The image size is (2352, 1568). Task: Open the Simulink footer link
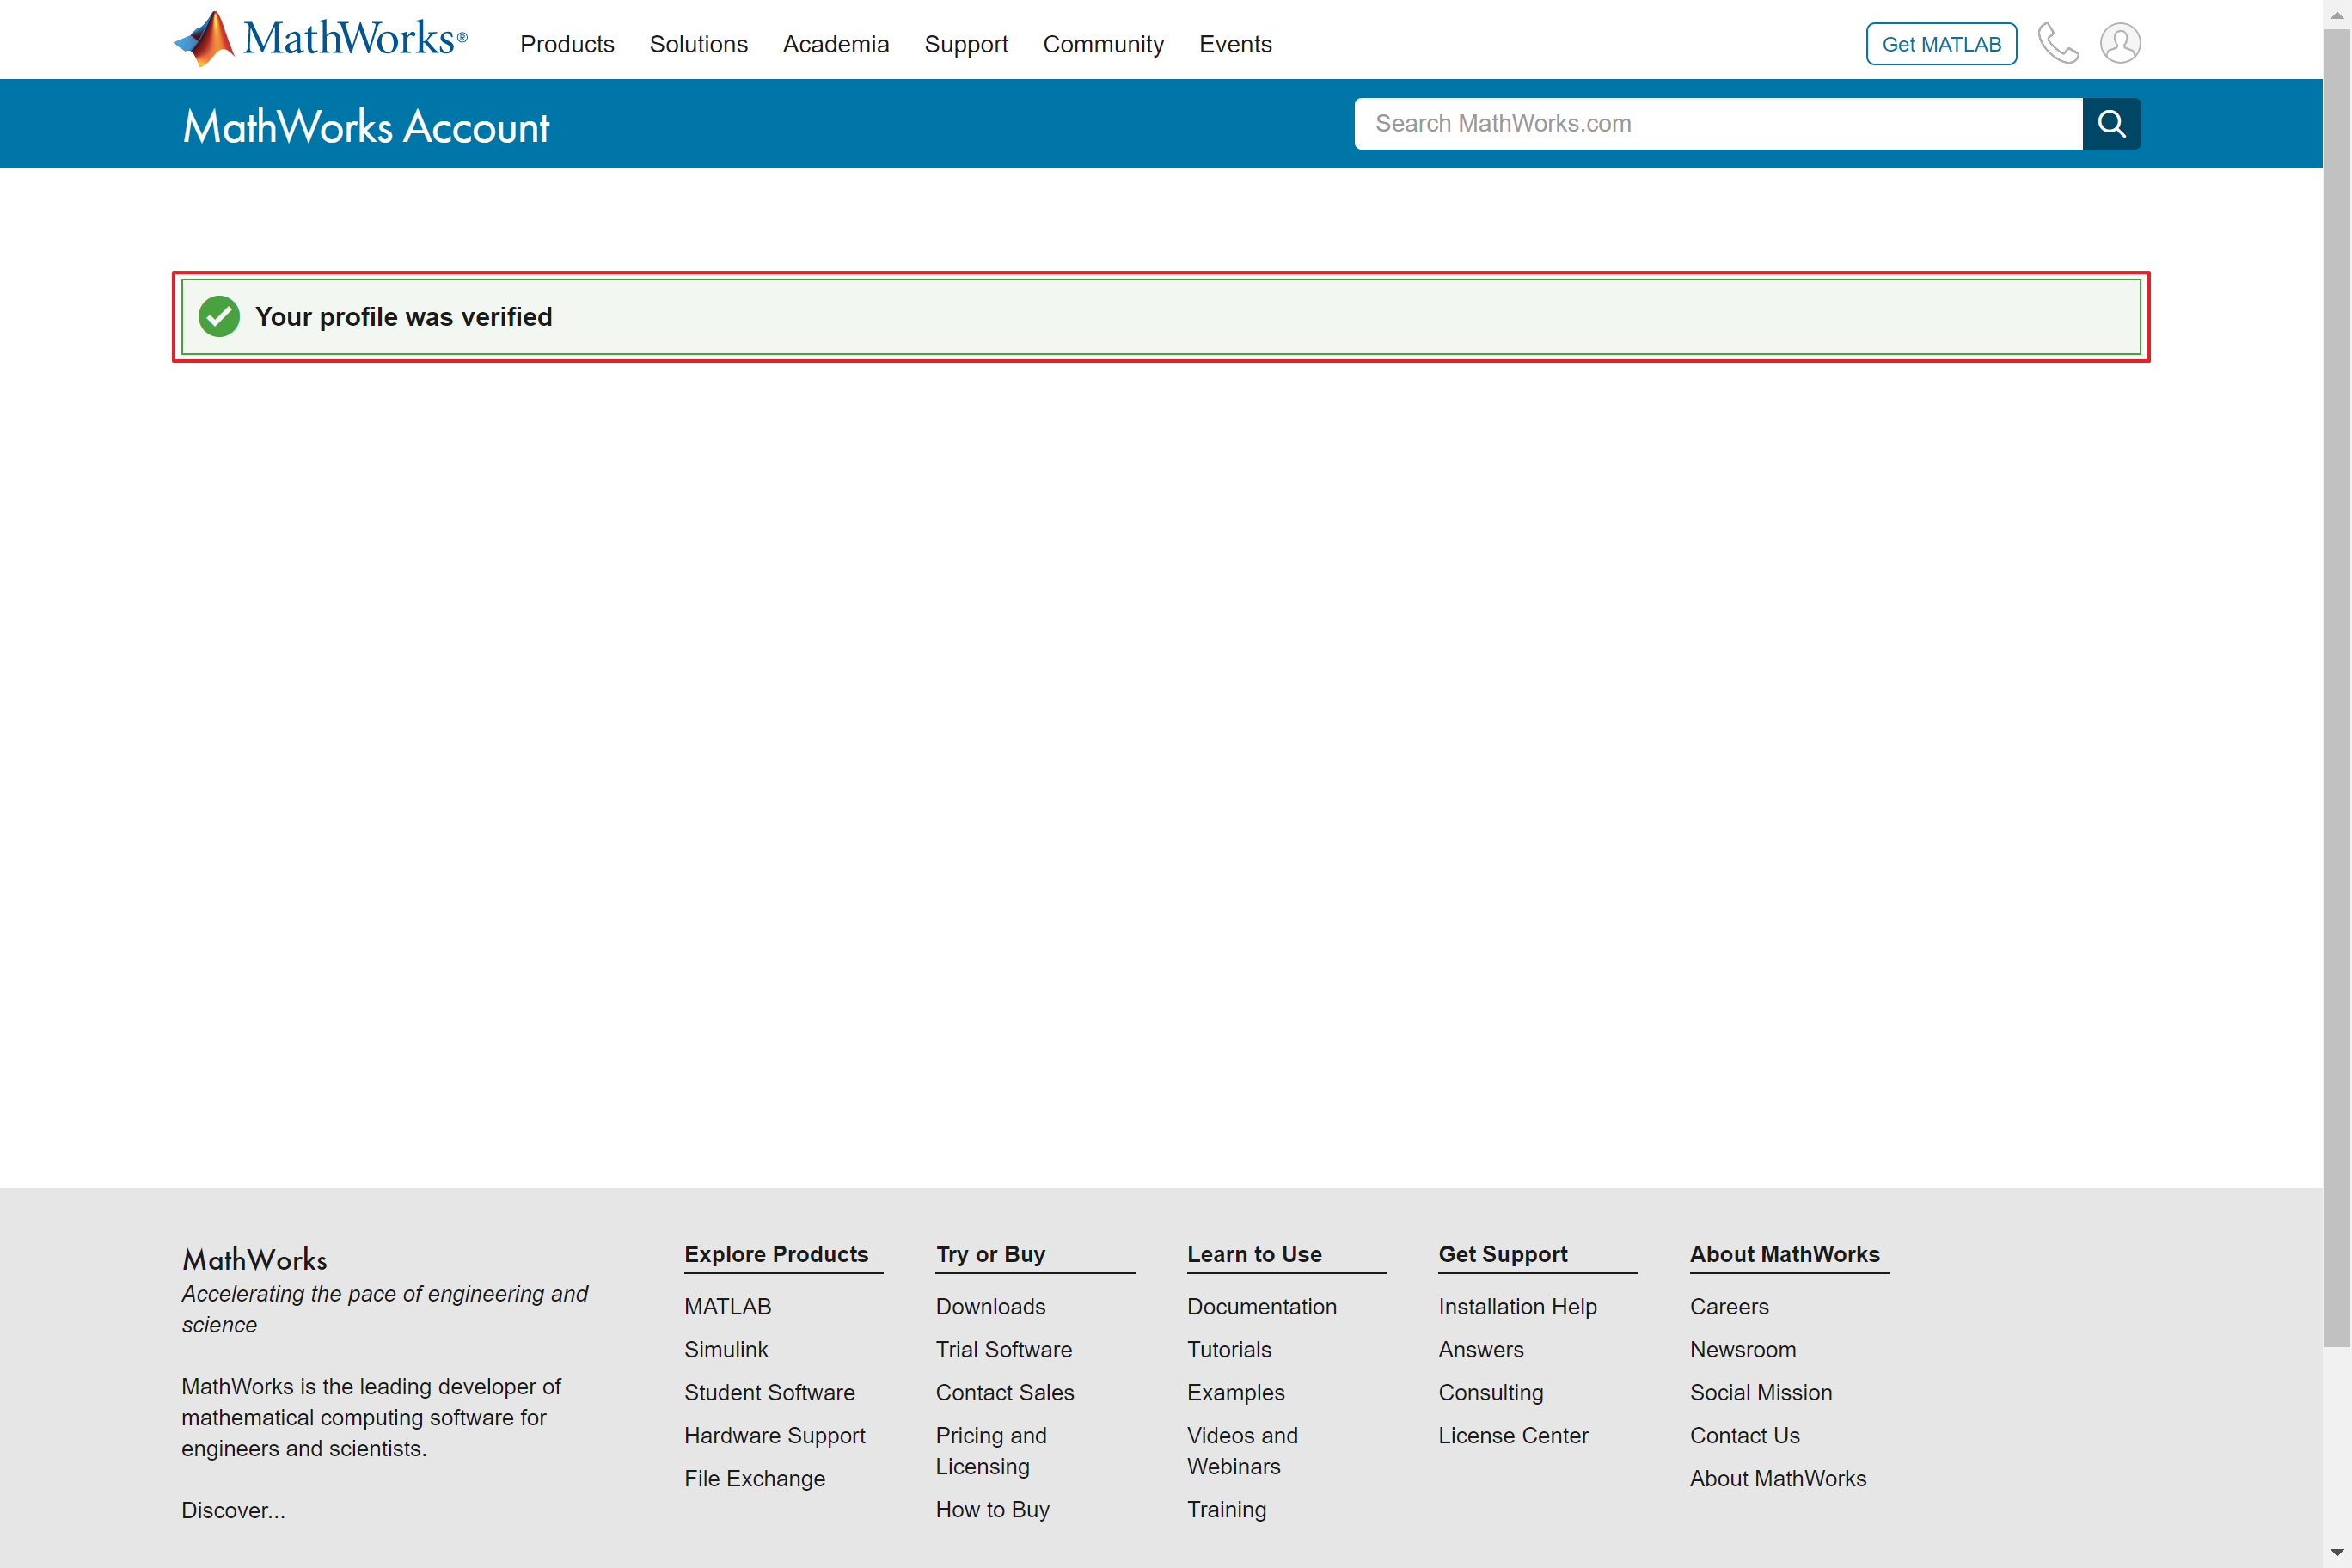726,1349
